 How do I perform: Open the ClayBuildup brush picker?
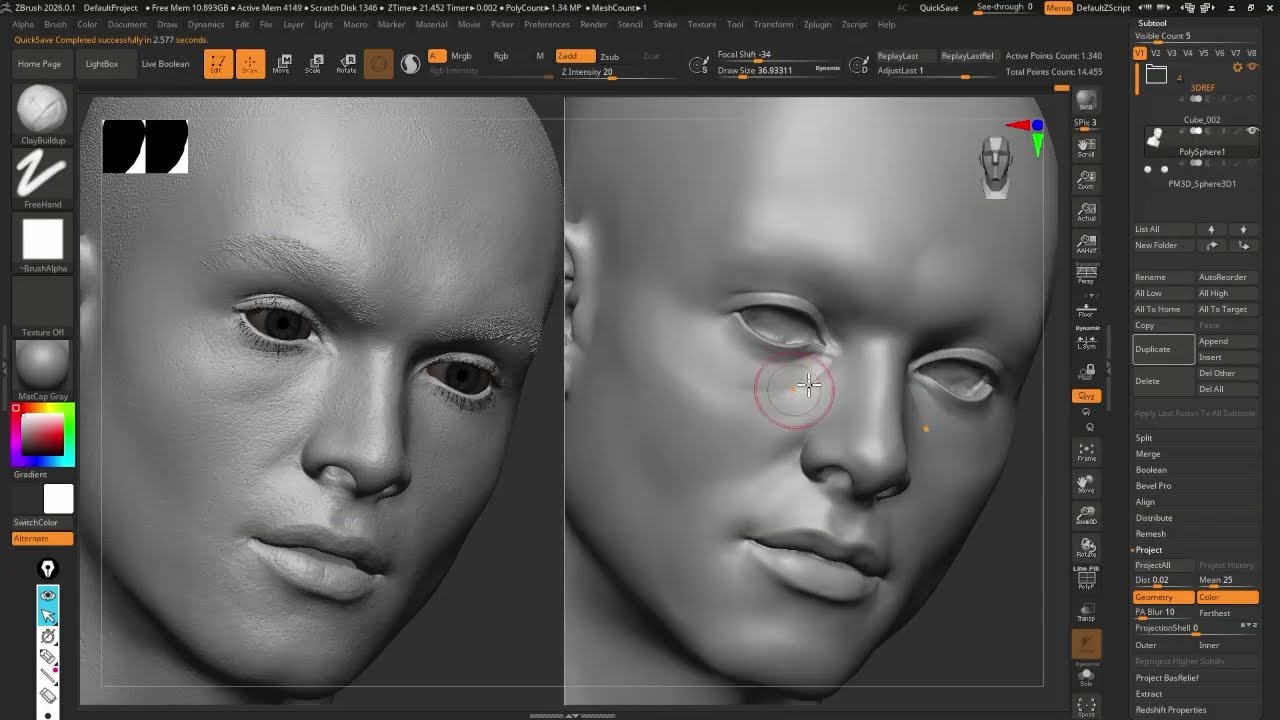point(43,114)
